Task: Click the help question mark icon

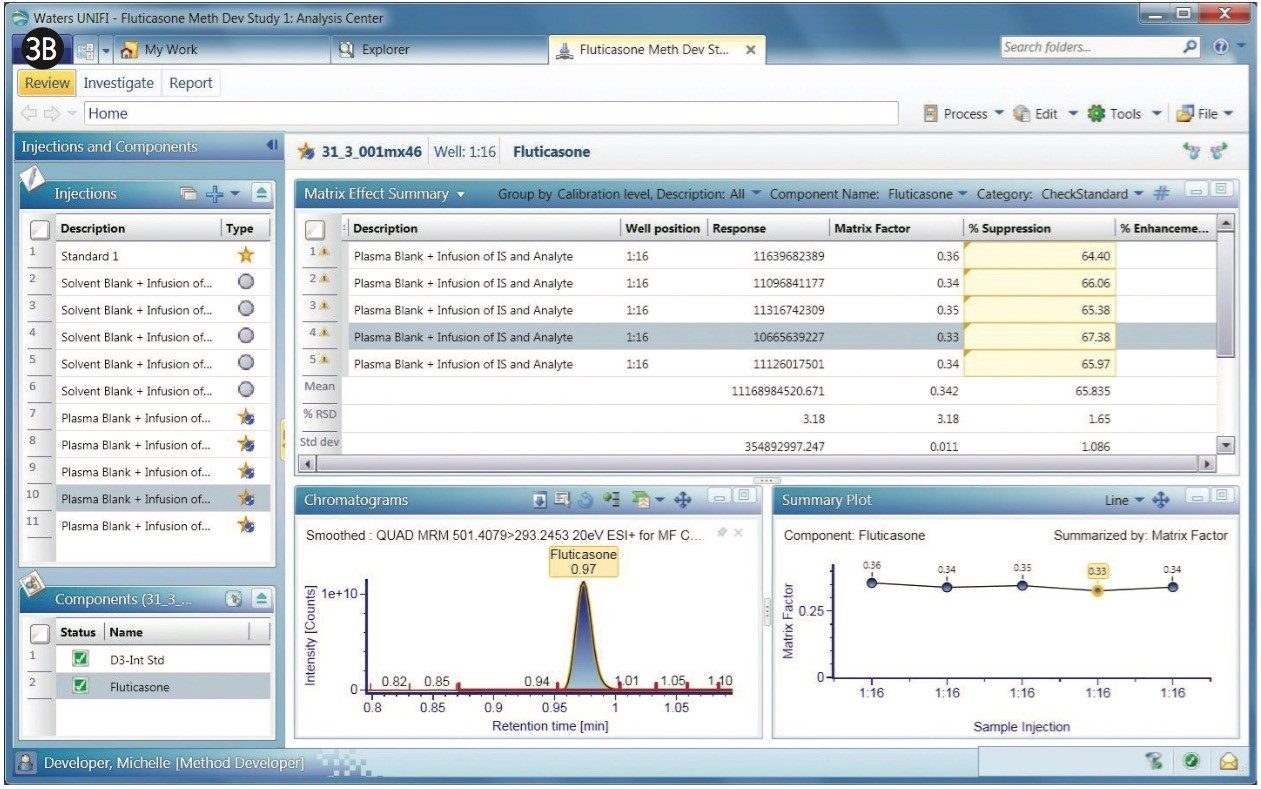Action: (1220, 47)
